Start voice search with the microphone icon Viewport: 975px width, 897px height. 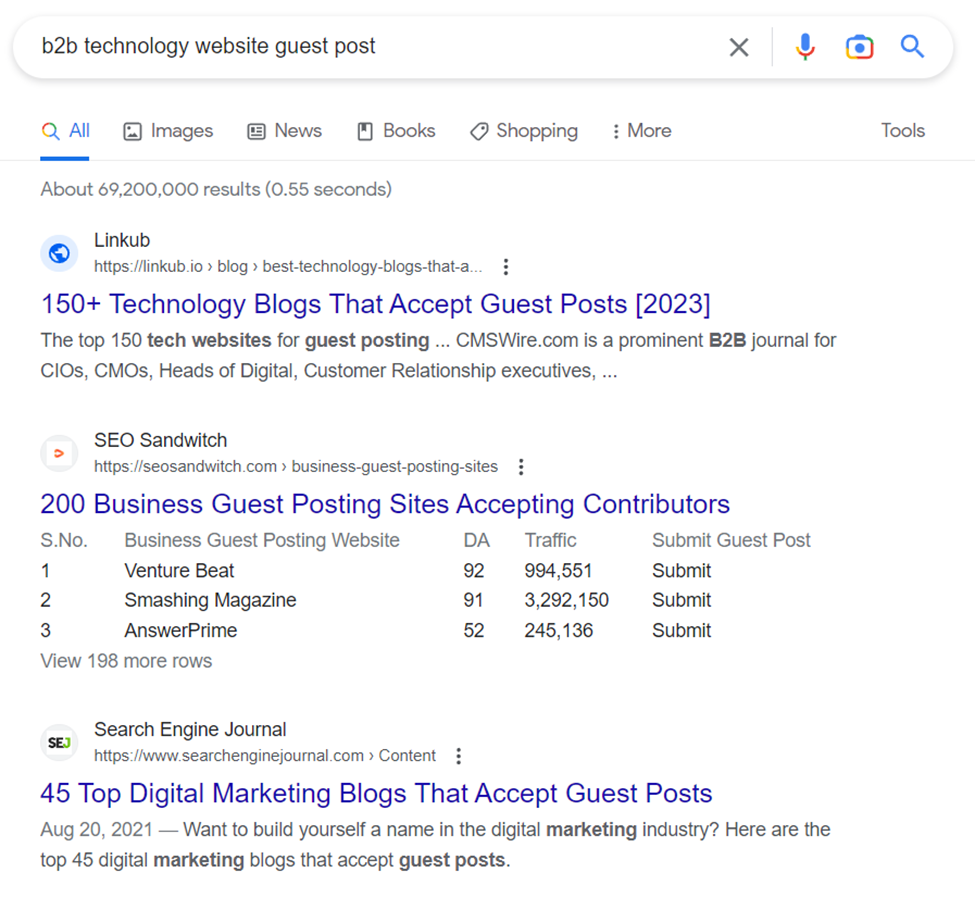(805, 47)
